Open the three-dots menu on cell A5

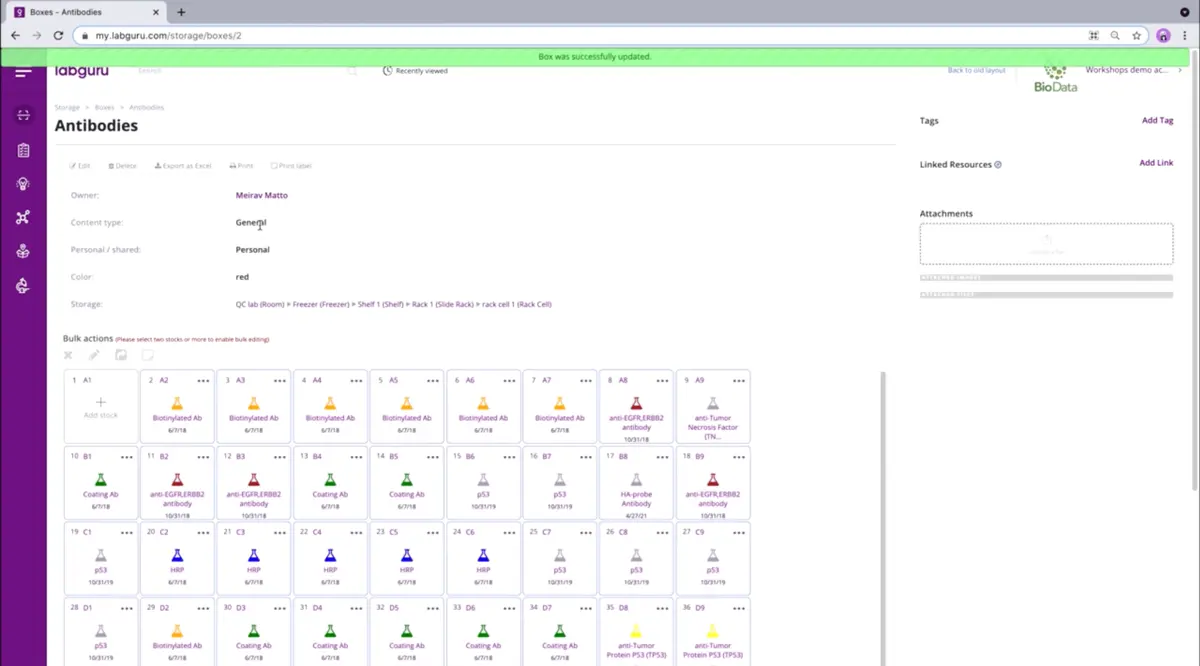coord(433,381)
